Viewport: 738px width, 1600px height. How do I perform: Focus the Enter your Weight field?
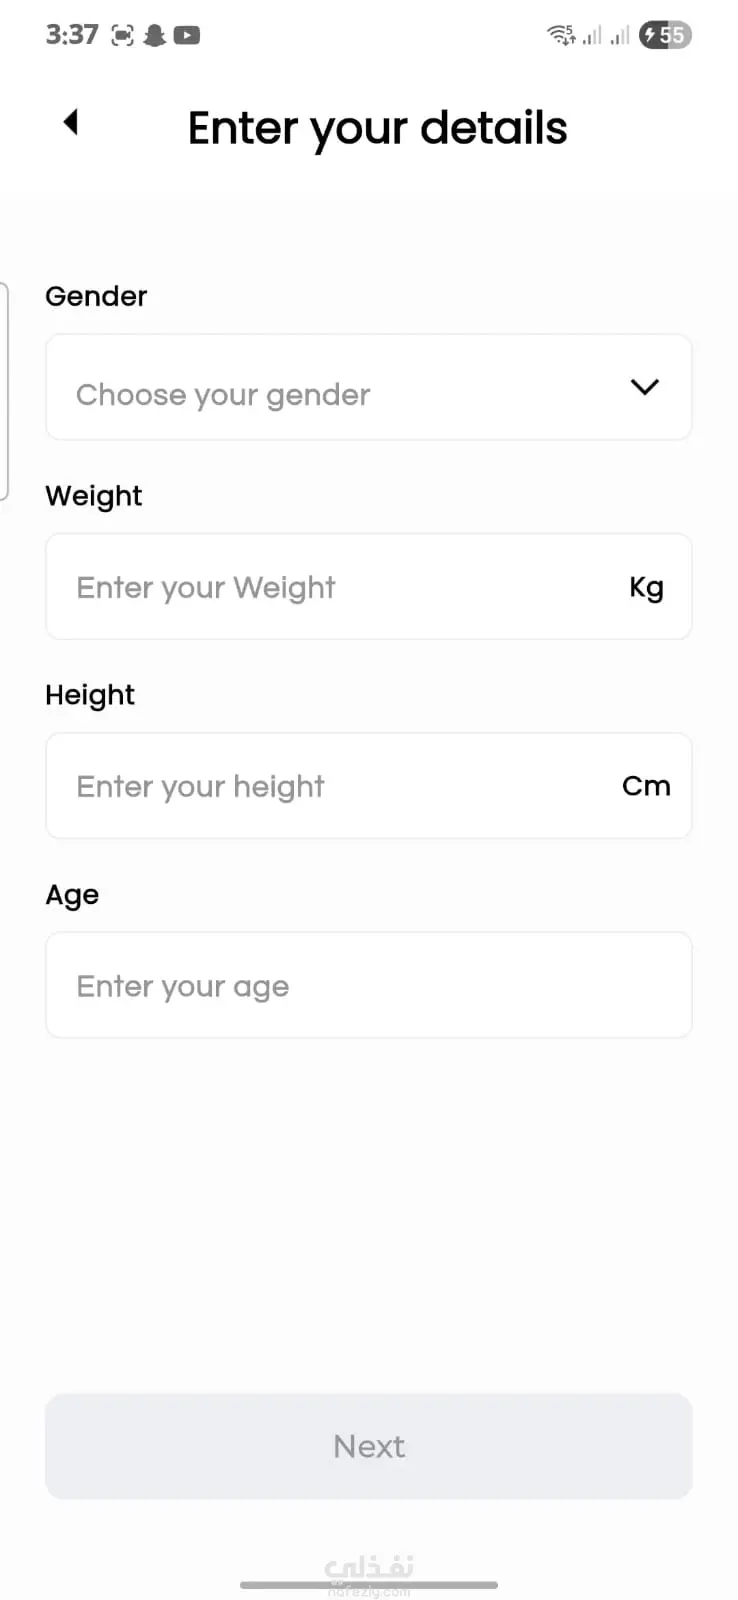tap(330, 587)
